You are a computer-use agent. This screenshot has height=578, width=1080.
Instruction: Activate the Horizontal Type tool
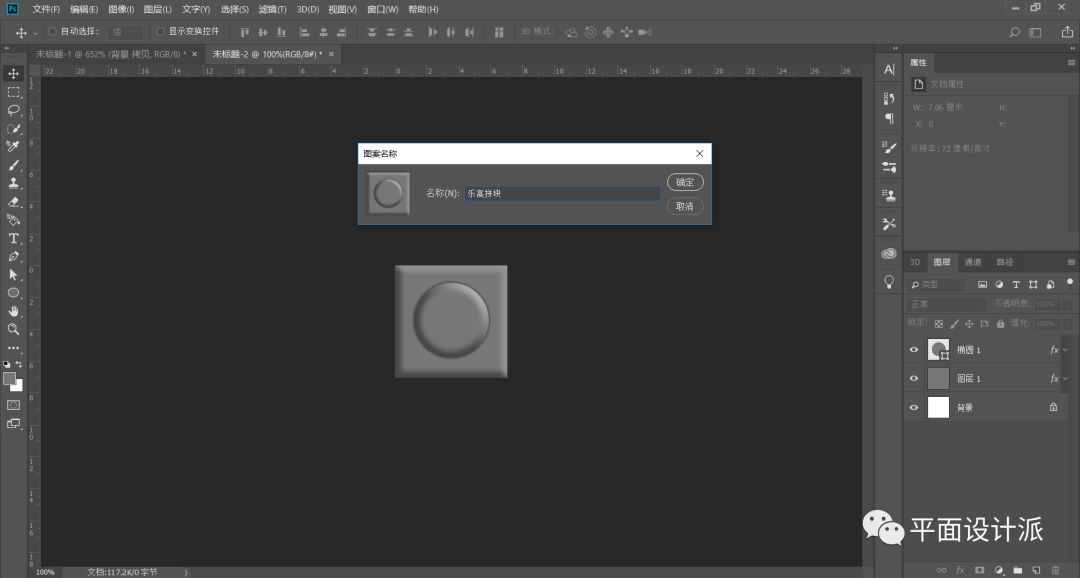click(x=14, y=238)
